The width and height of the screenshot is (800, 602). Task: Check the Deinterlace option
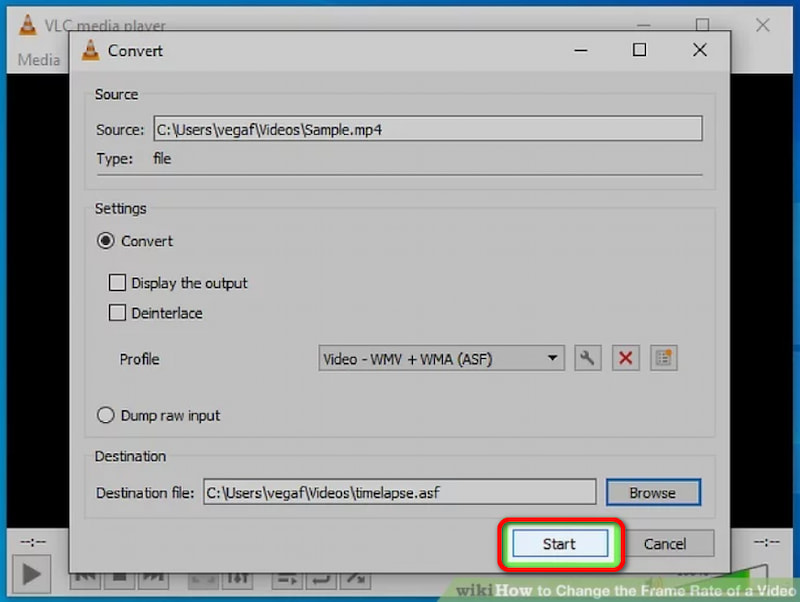117,313
